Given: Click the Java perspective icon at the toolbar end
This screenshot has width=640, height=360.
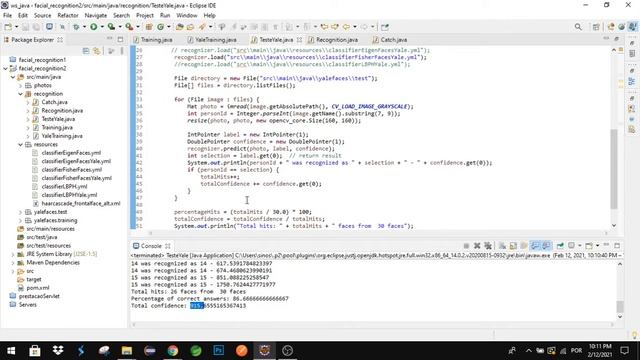Looking at the screenshot, I should 633,27.
